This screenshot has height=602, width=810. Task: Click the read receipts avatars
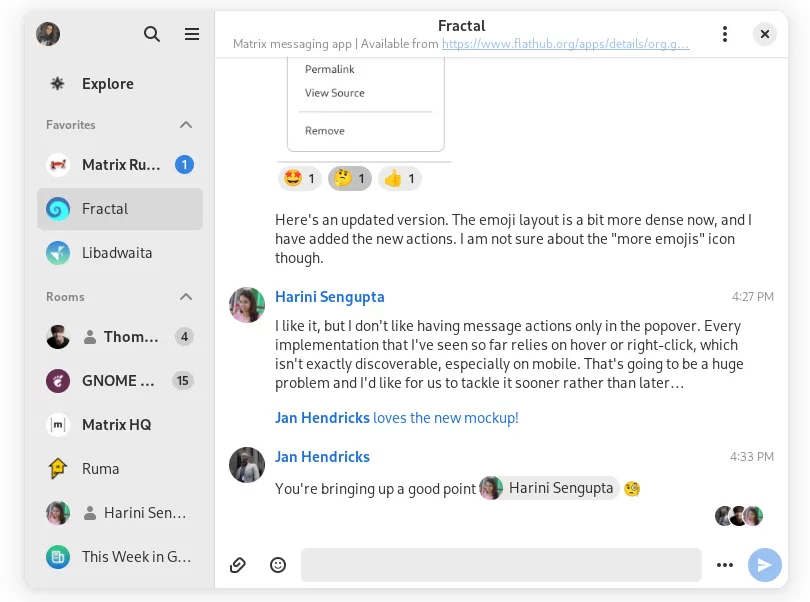[x=739, y=516]
